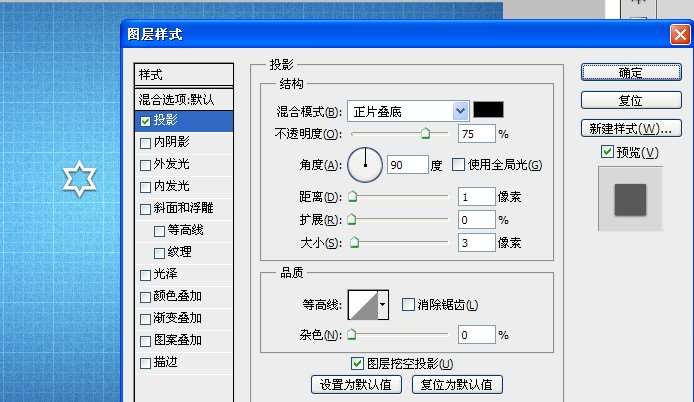
Task: Enable the 纹理 sub-style checkbox
Action: pos(159,253)
